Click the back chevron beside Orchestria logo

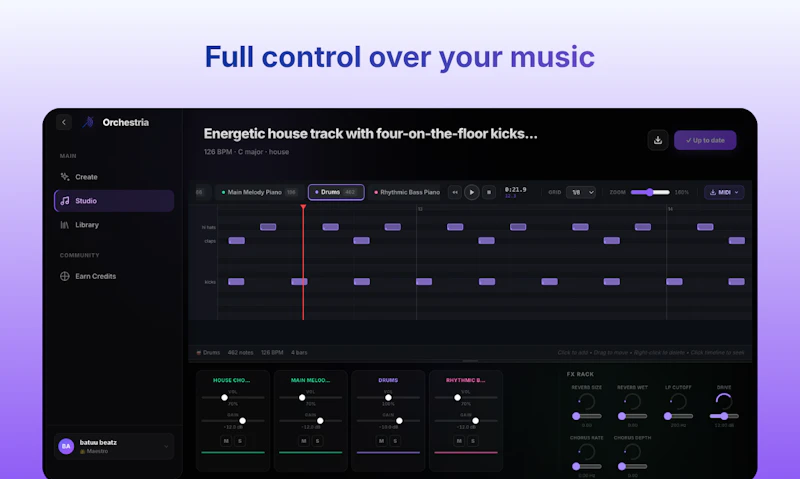pyautogui.click(x=64, y=122)
